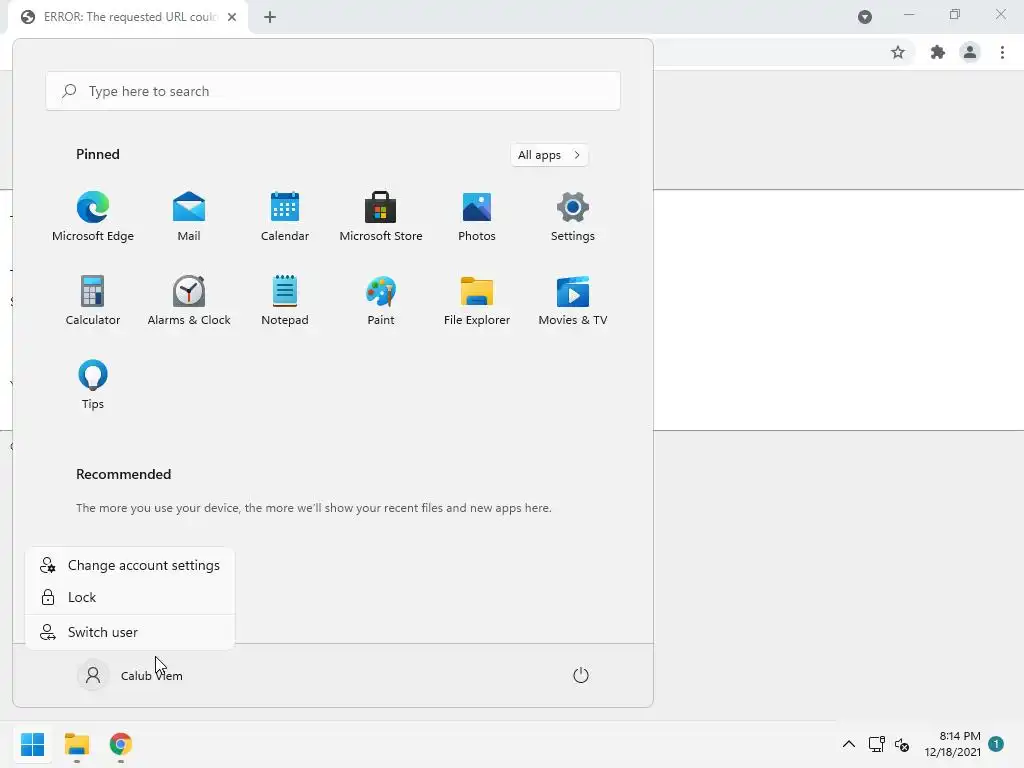This screenshot has width=1024, height=768.
Task: Launch Movies & TV
Action: [x=573, y=300]
